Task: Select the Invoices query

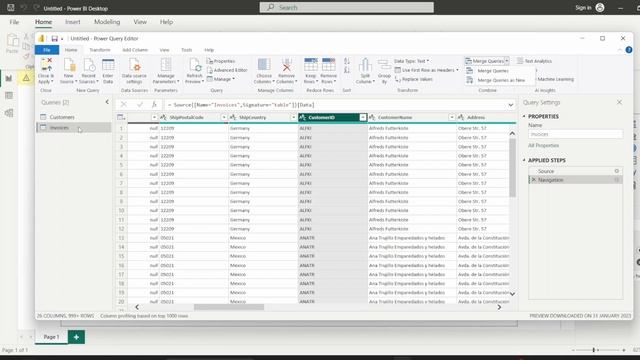Action: tap(73, 128)
